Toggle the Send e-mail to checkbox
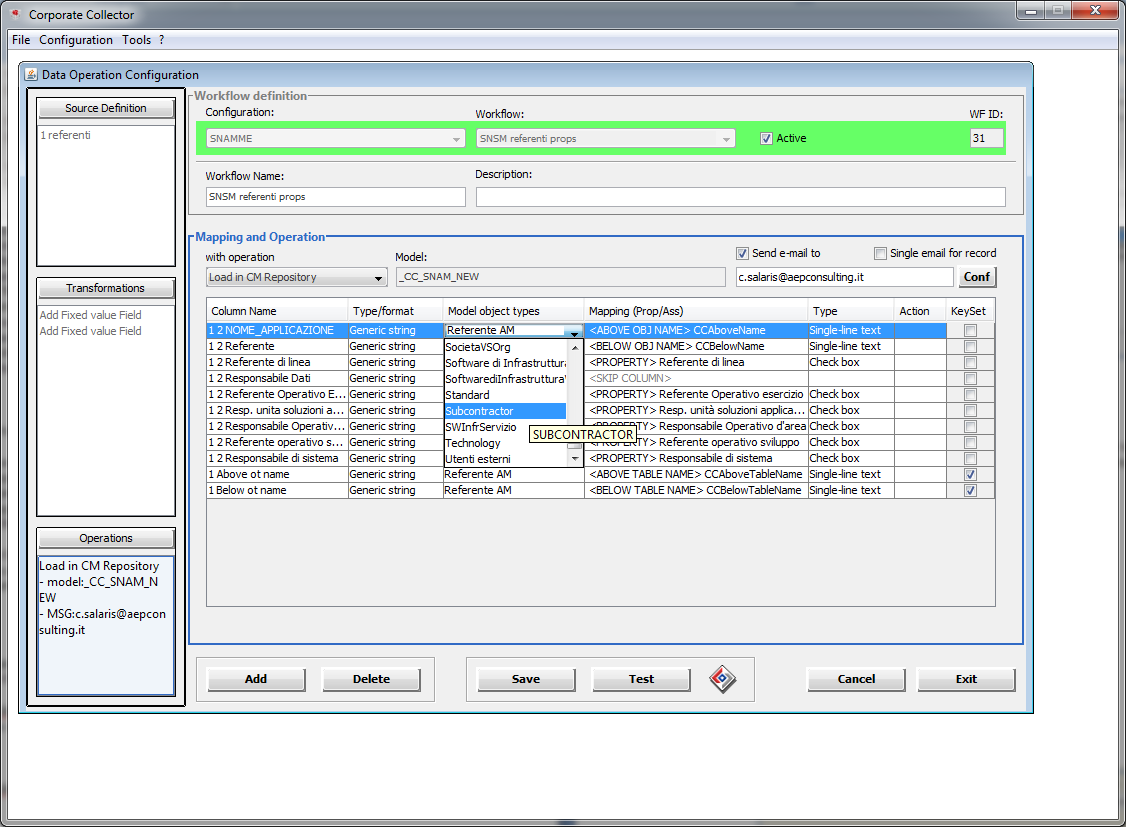 [742, 253]
